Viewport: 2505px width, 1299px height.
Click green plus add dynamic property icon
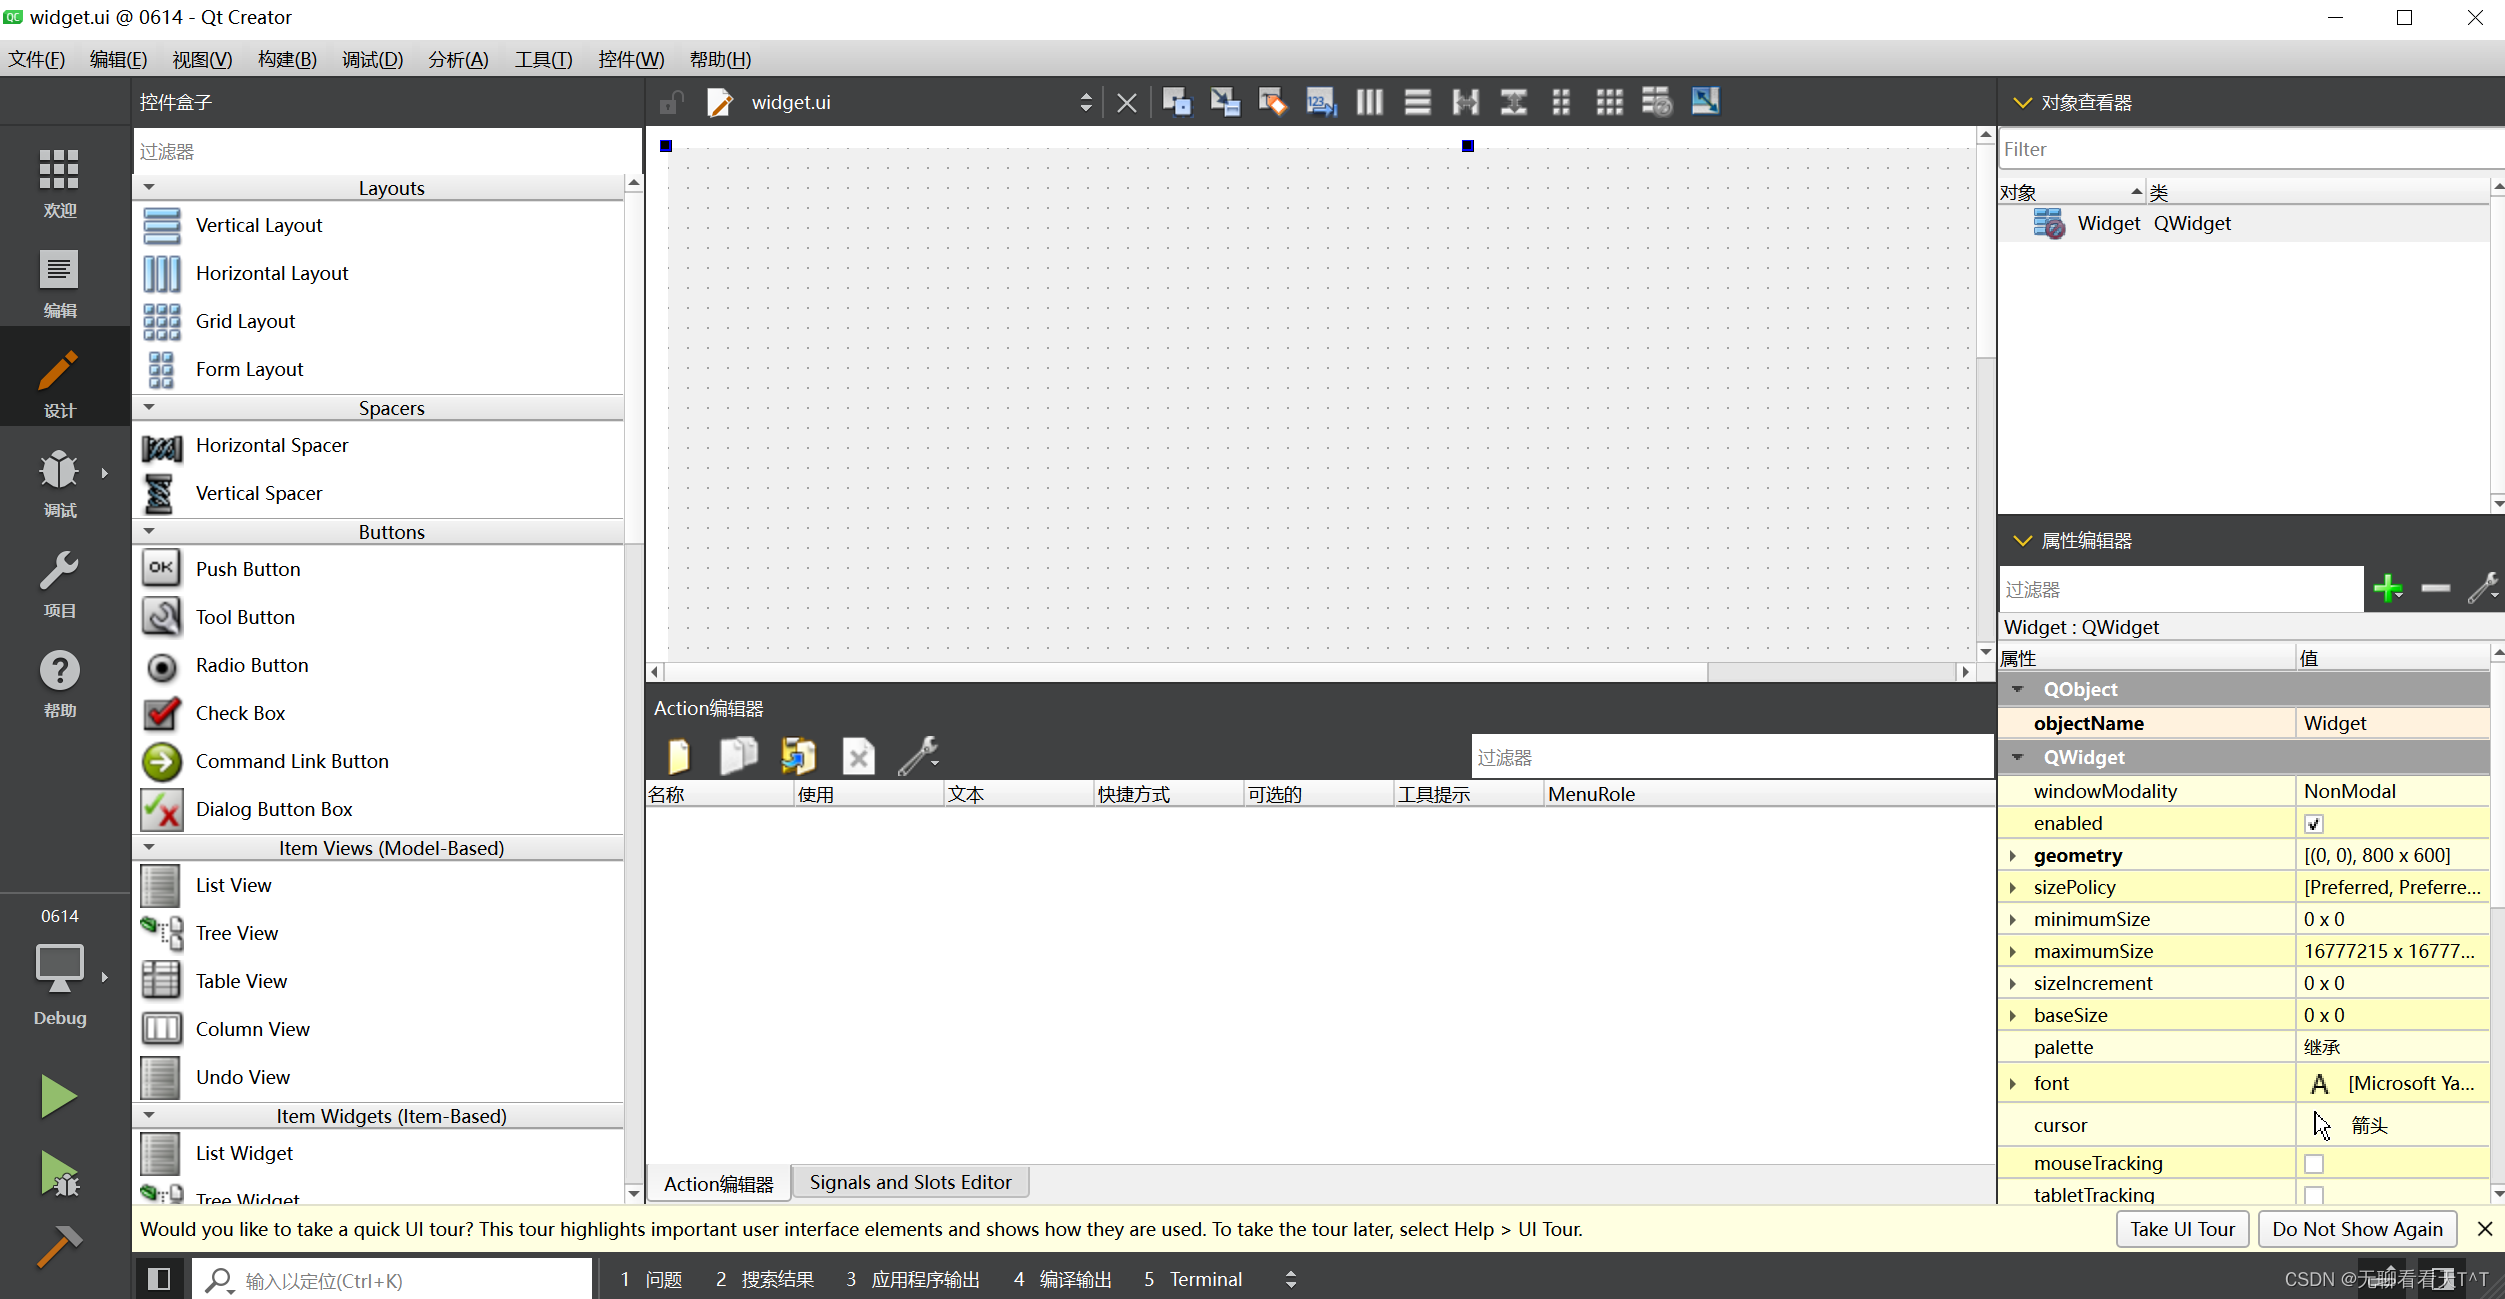[x=2387, y=589]
